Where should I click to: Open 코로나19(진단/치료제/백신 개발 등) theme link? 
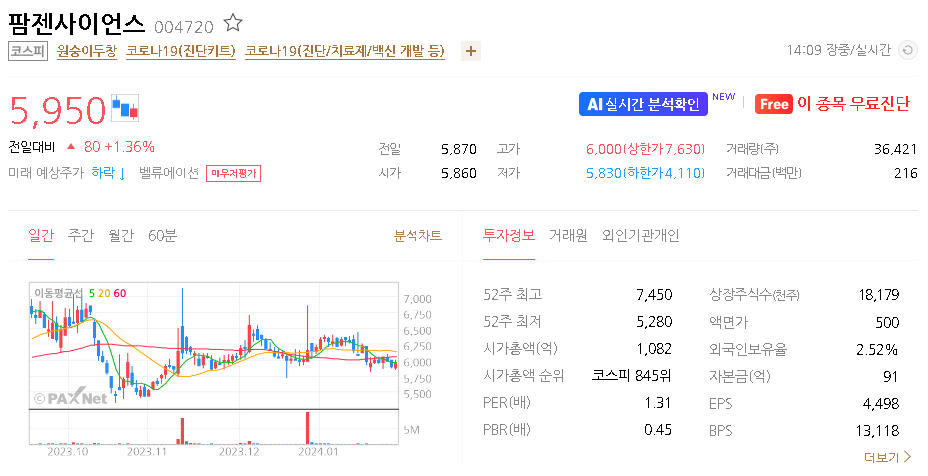pos(344,51)
